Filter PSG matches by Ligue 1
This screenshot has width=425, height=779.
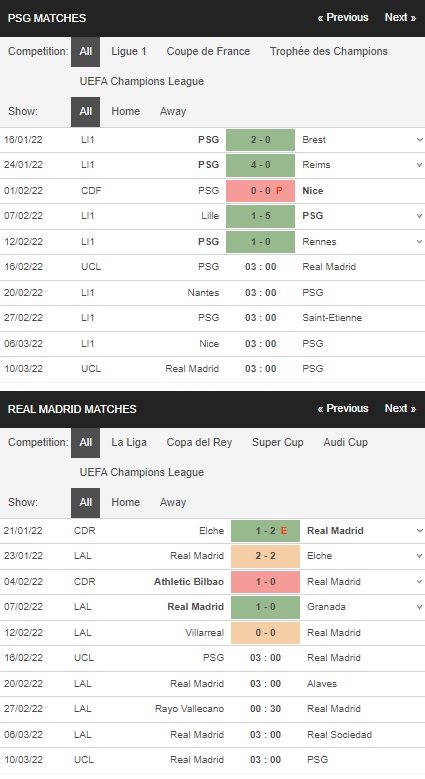pyautogui.click(x=129, y=51)
